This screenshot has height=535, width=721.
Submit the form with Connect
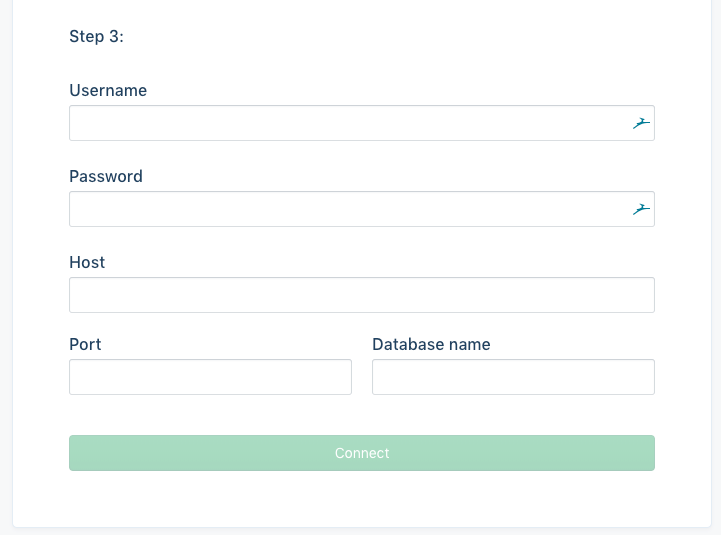[x=361, y=453]
